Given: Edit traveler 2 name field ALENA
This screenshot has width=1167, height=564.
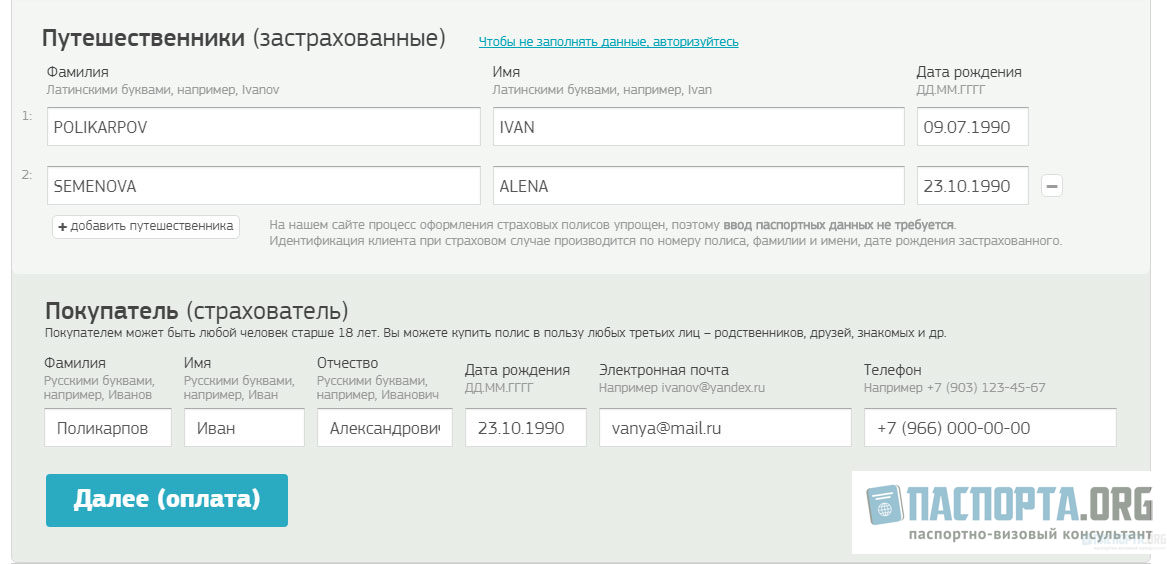Looking at the screenshot, I should pos(699,185).
